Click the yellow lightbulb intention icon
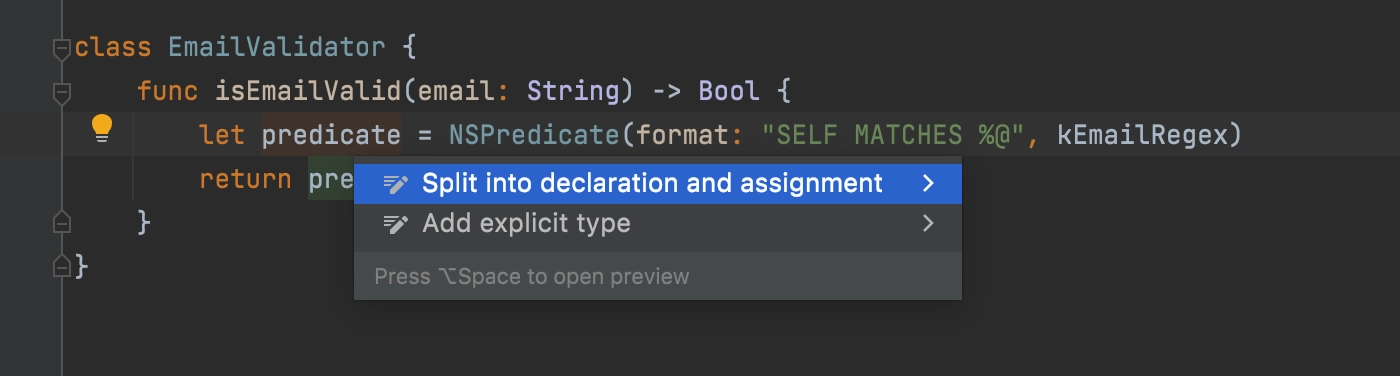The width and height of the screenshot is (1400, 376). pos(102,129)
